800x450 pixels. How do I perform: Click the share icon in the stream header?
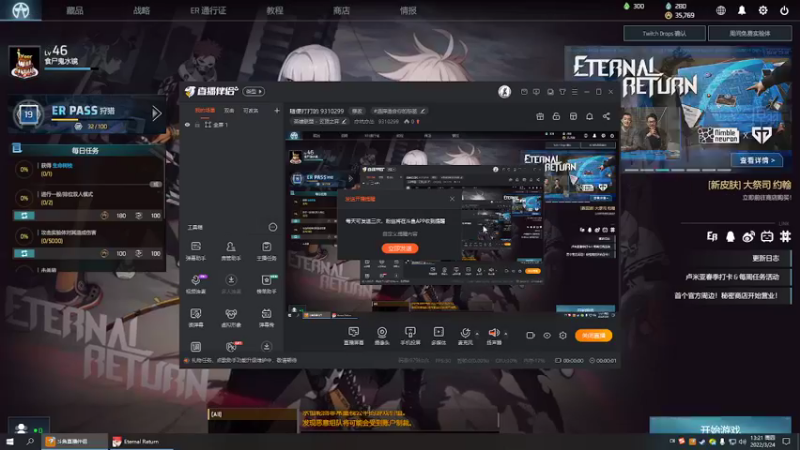pyautogui.click(x=606, y=116)
